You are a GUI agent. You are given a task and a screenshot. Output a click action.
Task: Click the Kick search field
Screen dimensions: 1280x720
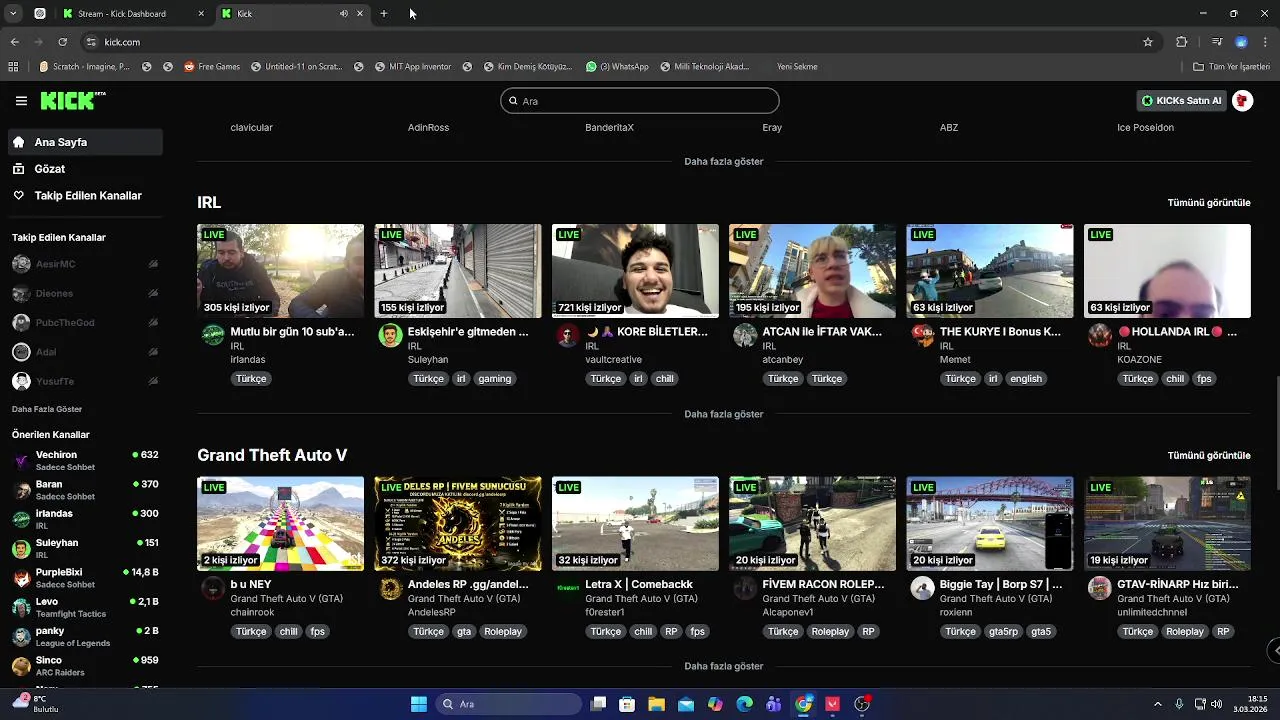point(640,101)
